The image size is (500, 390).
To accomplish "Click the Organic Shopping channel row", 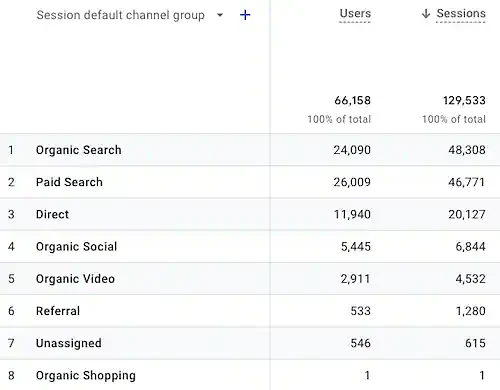I will click(250, 375).
